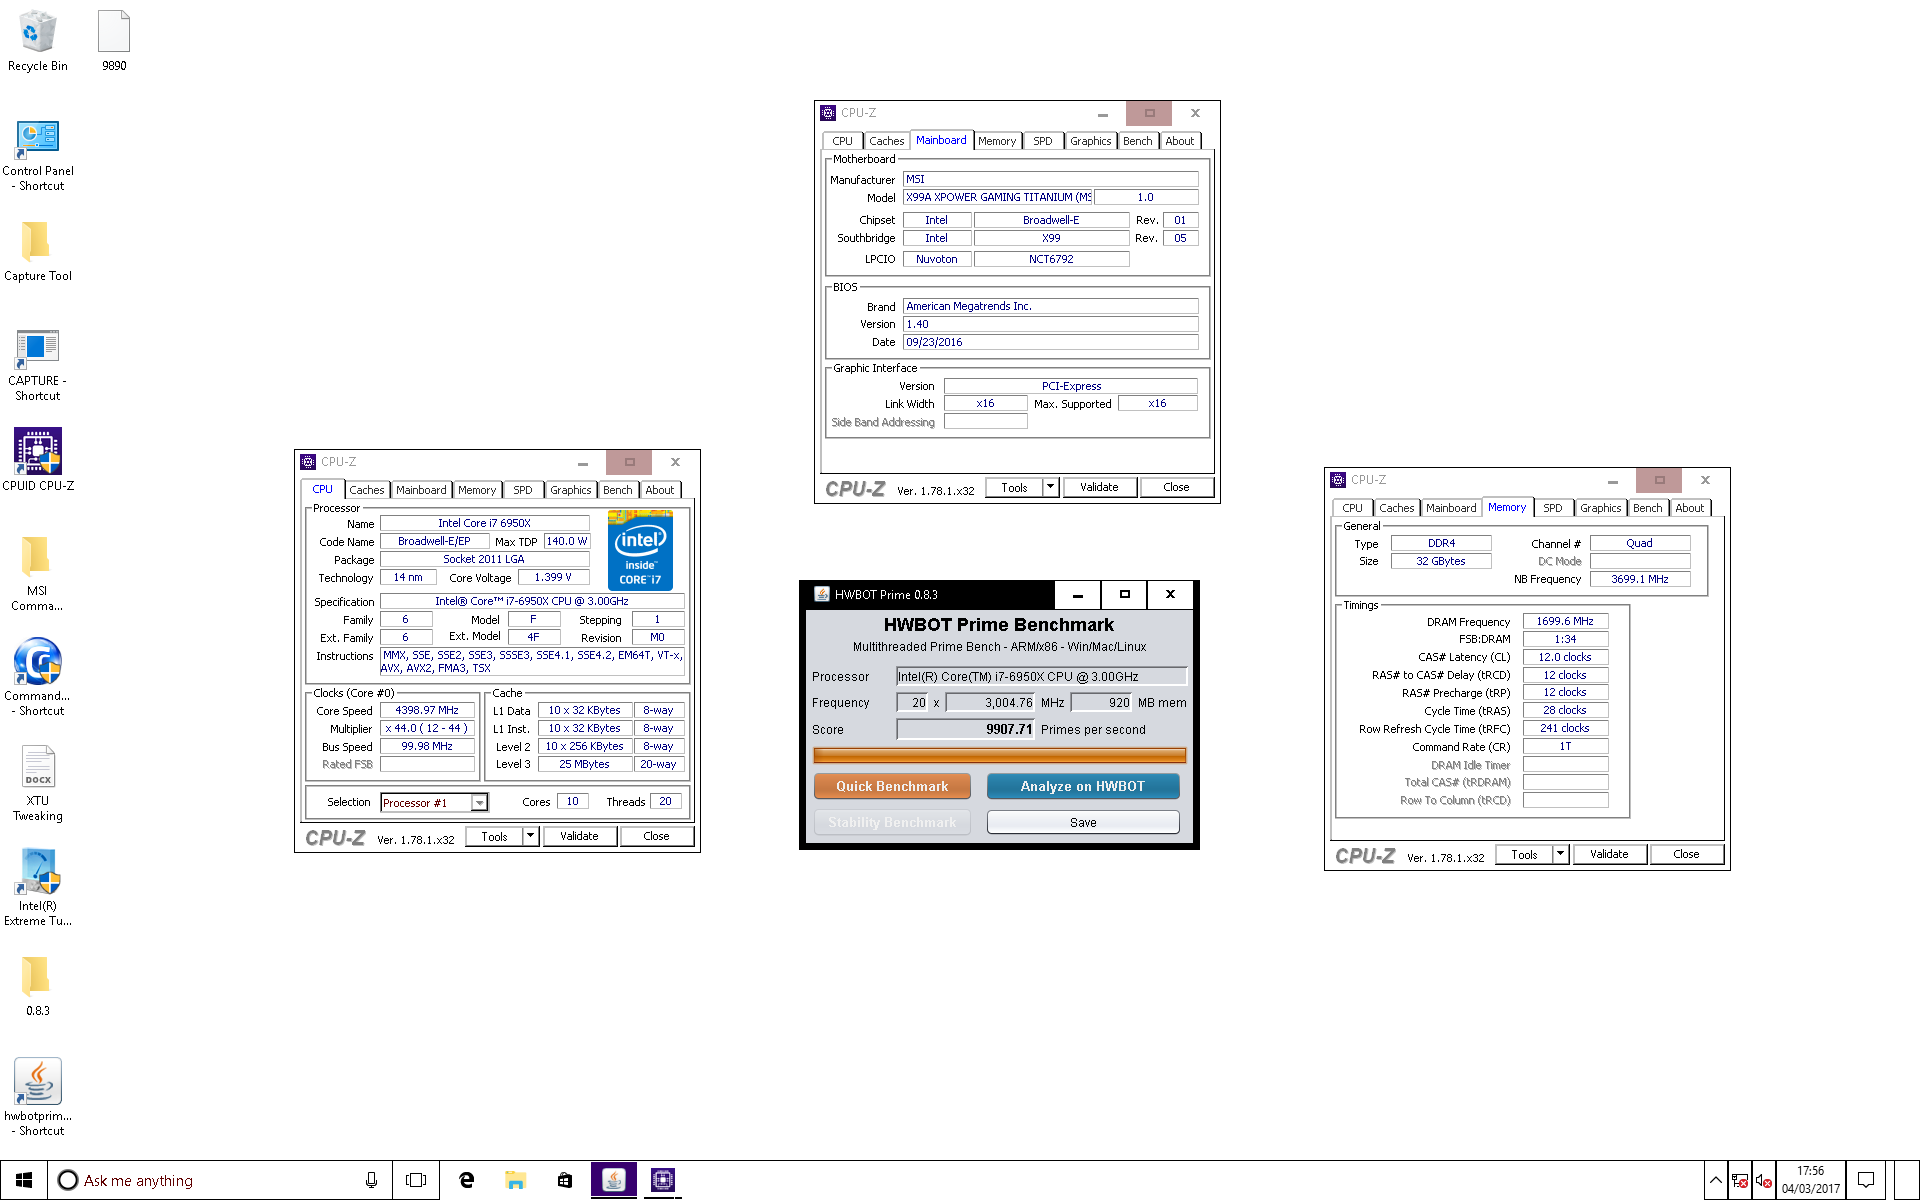The image size is (1920, 1200).
Task: Open File Explorer from the taskbar
Action: click(x=515, y=1180)
